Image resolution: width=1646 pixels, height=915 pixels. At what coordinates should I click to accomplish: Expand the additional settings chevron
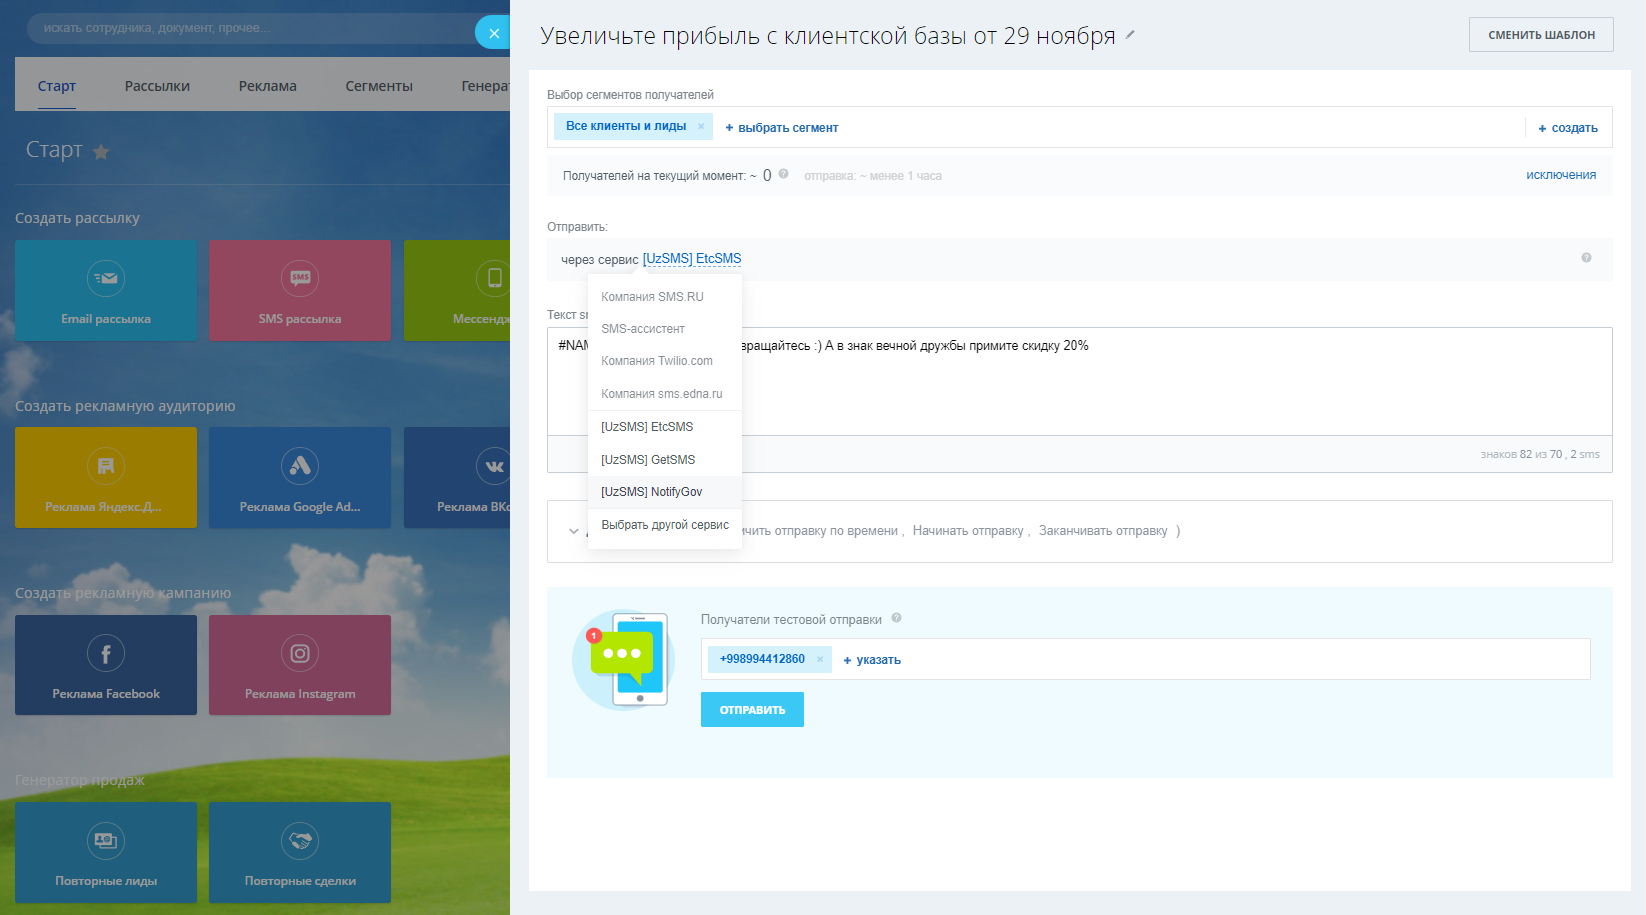pyautogui.click(x=573, y=531)
